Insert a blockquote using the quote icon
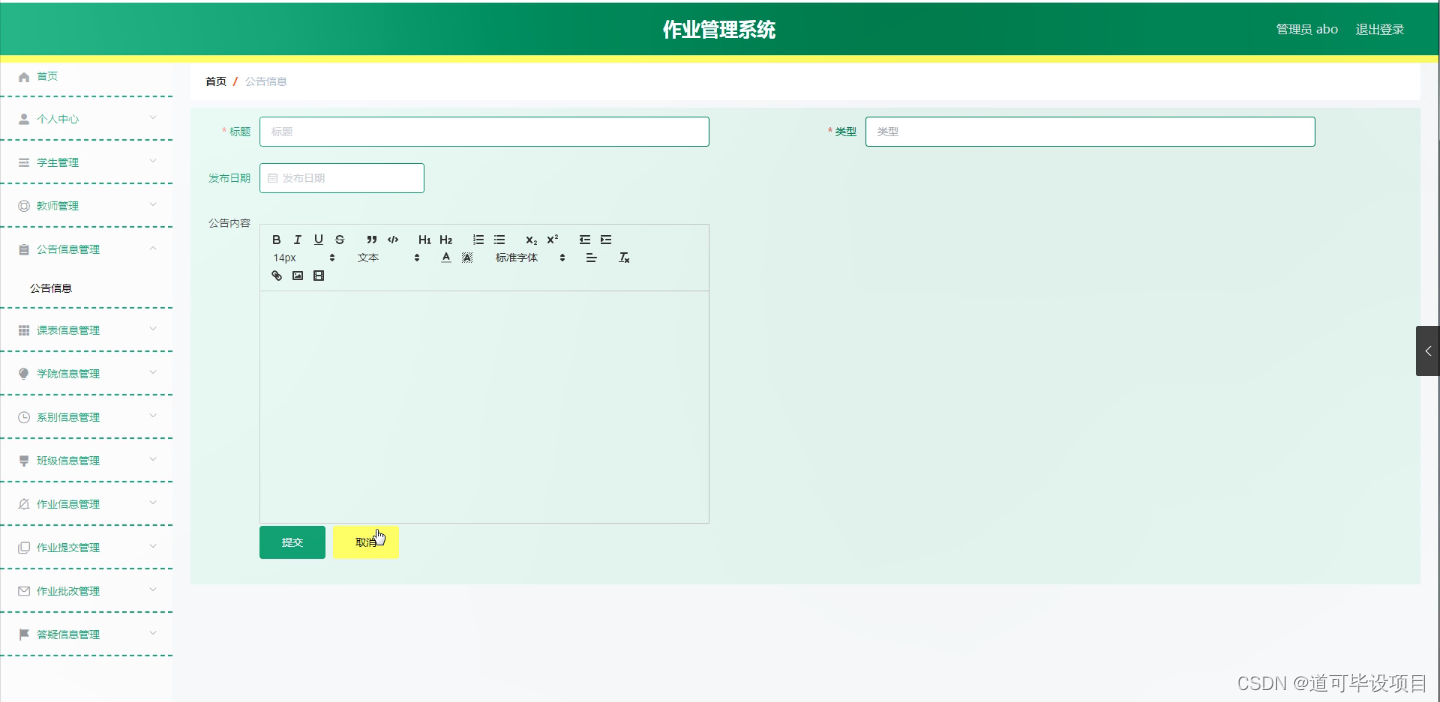The height and width of the screenshot is (702, 1440). click(x=371, y=239)
